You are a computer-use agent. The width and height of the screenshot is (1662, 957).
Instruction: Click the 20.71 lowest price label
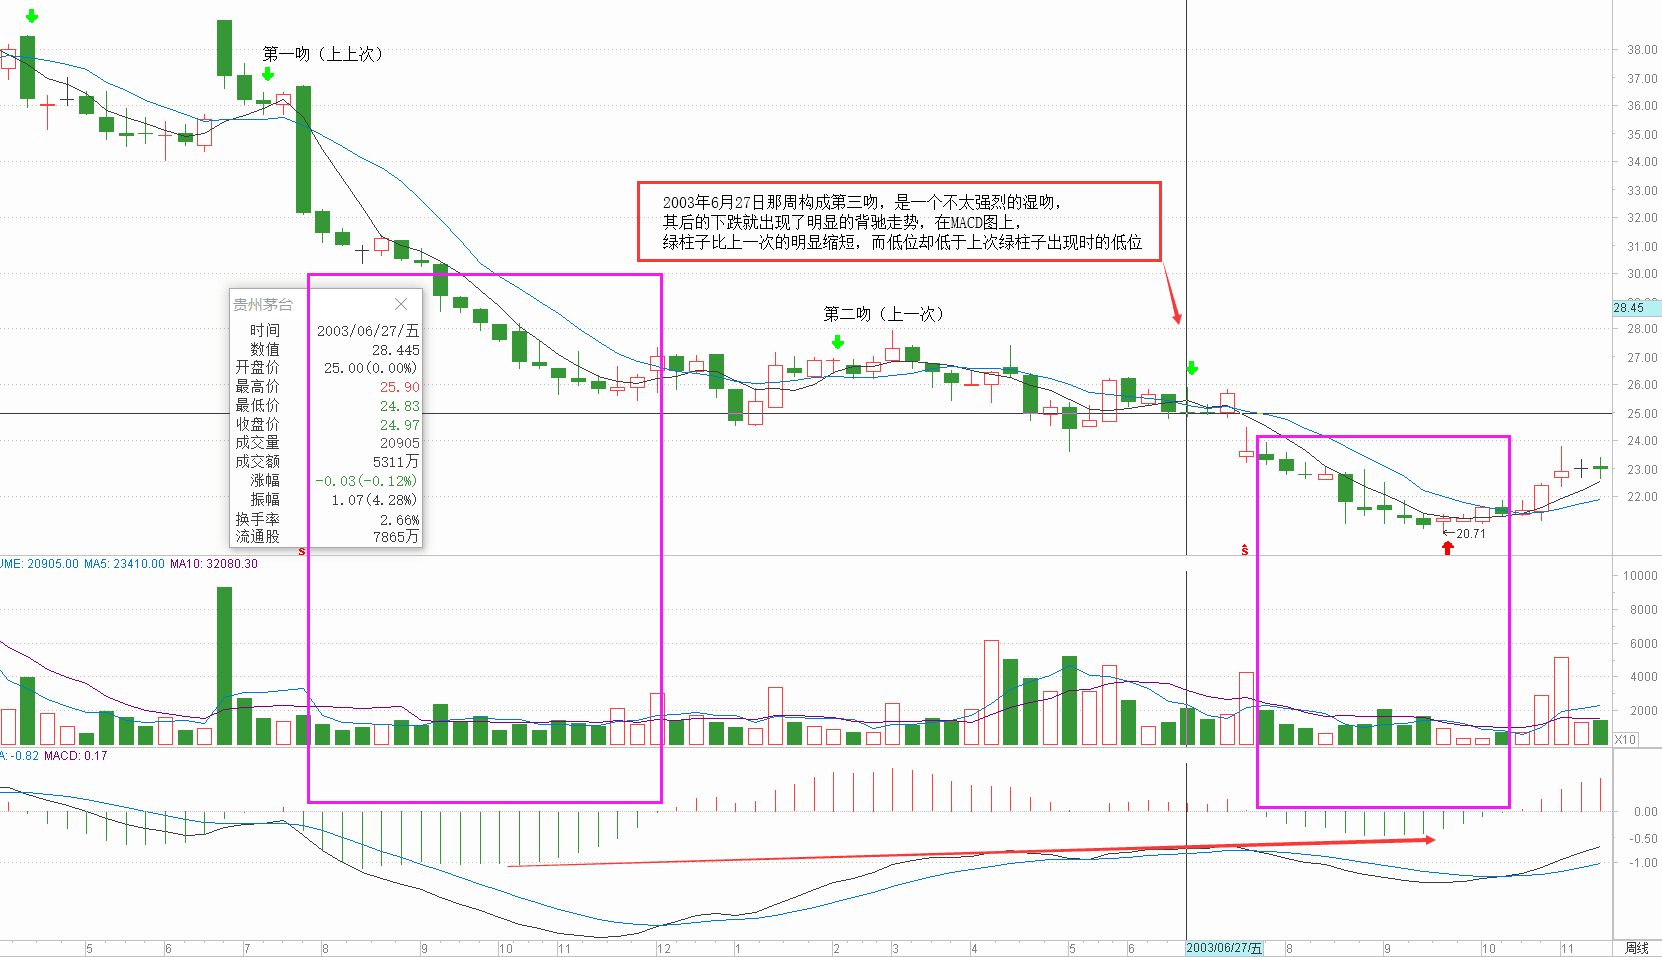[1470, 534]
